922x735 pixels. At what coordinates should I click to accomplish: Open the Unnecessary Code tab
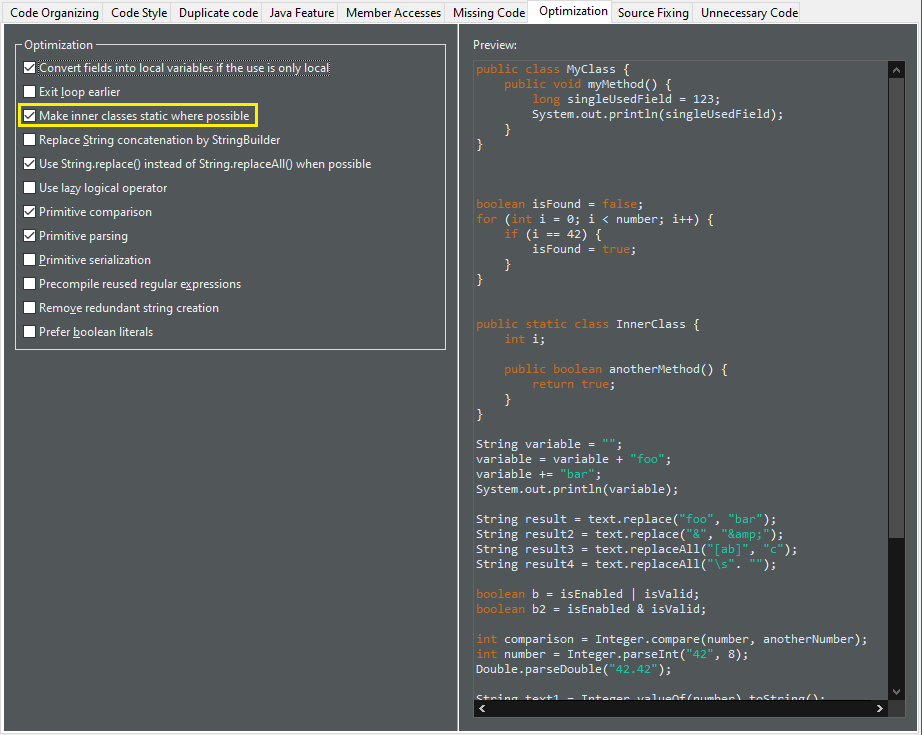click(x=749, y=13)
